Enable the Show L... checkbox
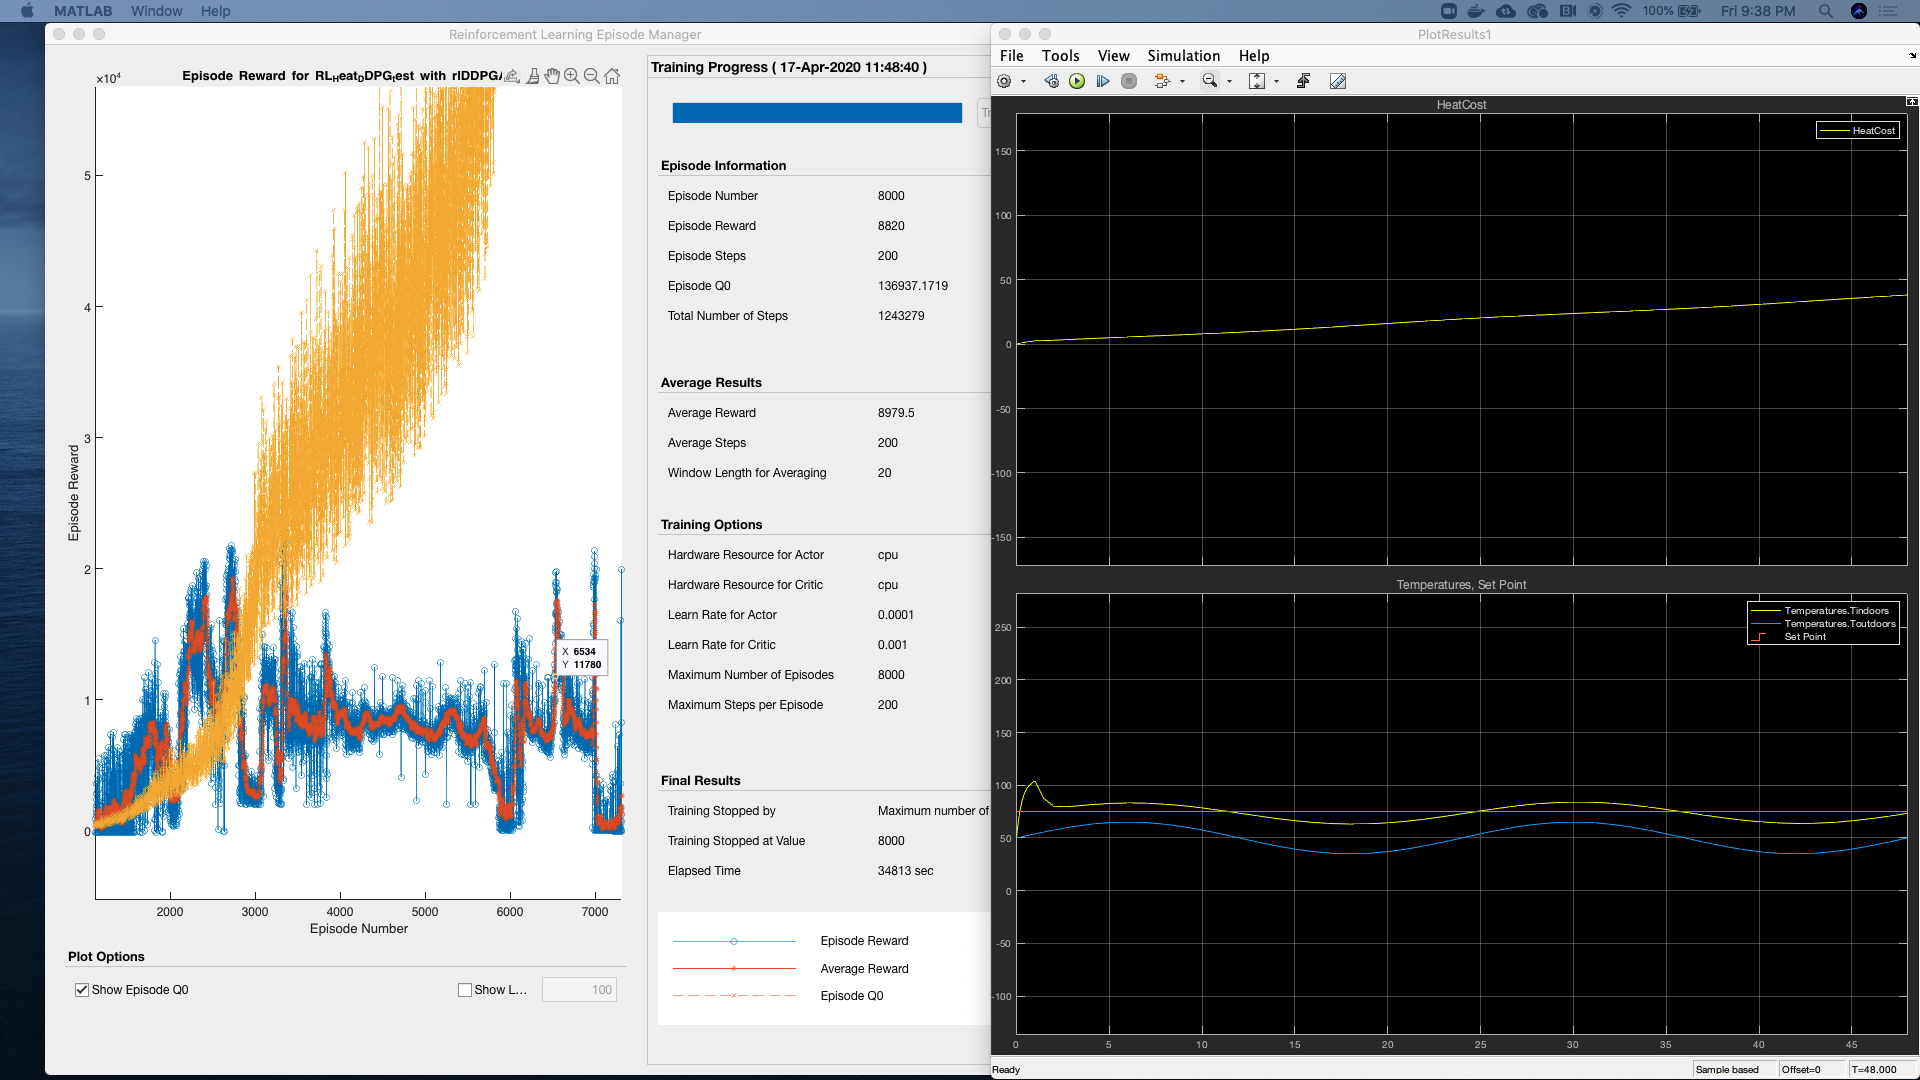This screenshot has width=1920, height=1080. pos(465,990)
